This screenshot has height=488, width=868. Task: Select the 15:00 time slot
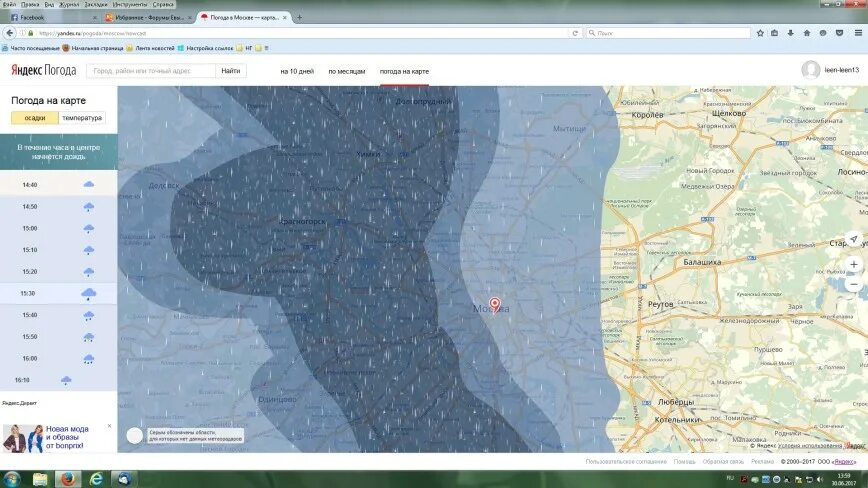58,228
